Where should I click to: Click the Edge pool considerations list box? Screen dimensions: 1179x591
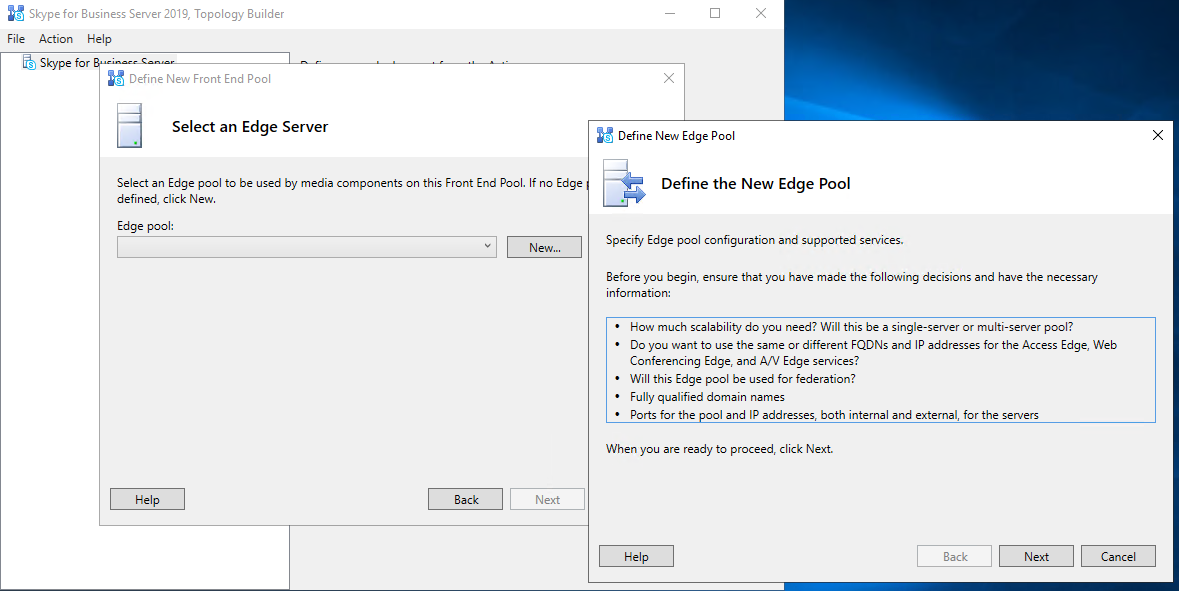click(880, 370)
